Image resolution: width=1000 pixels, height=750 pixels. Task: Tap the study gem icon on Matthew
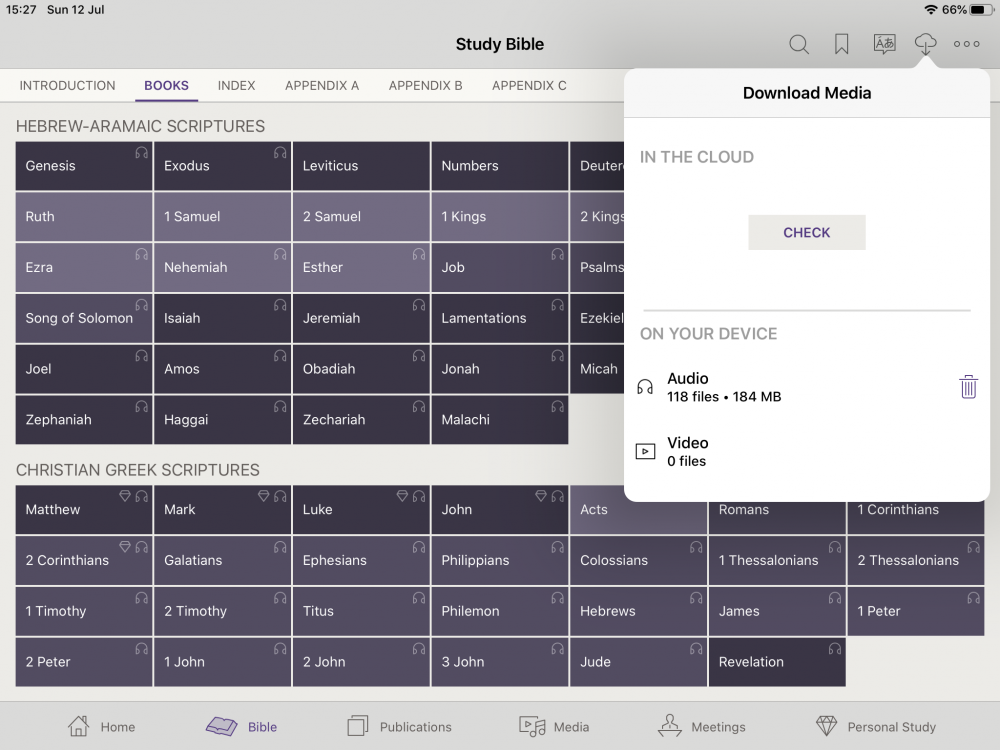tap(125, 496)
